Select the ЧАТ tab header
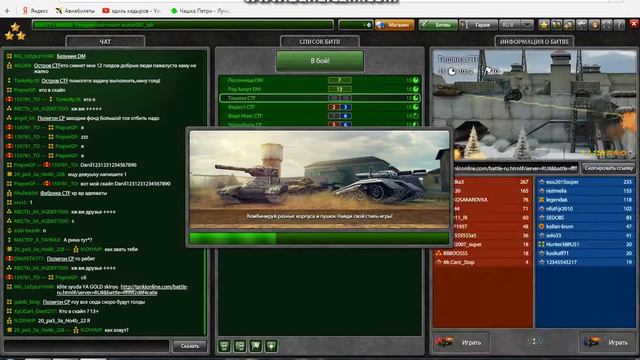 (x=105, y=41)
